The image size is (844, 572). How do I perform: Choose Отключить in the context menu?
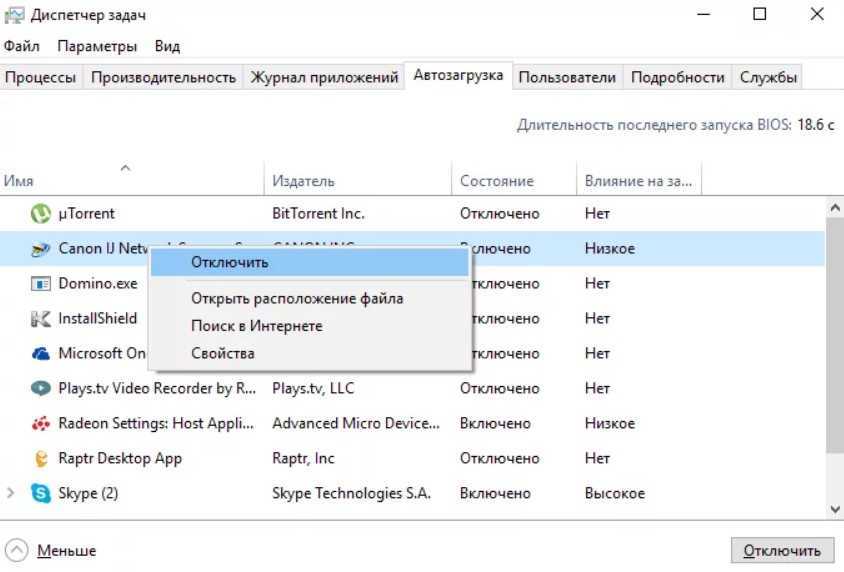pyautogui.click(x=310, y=263)
